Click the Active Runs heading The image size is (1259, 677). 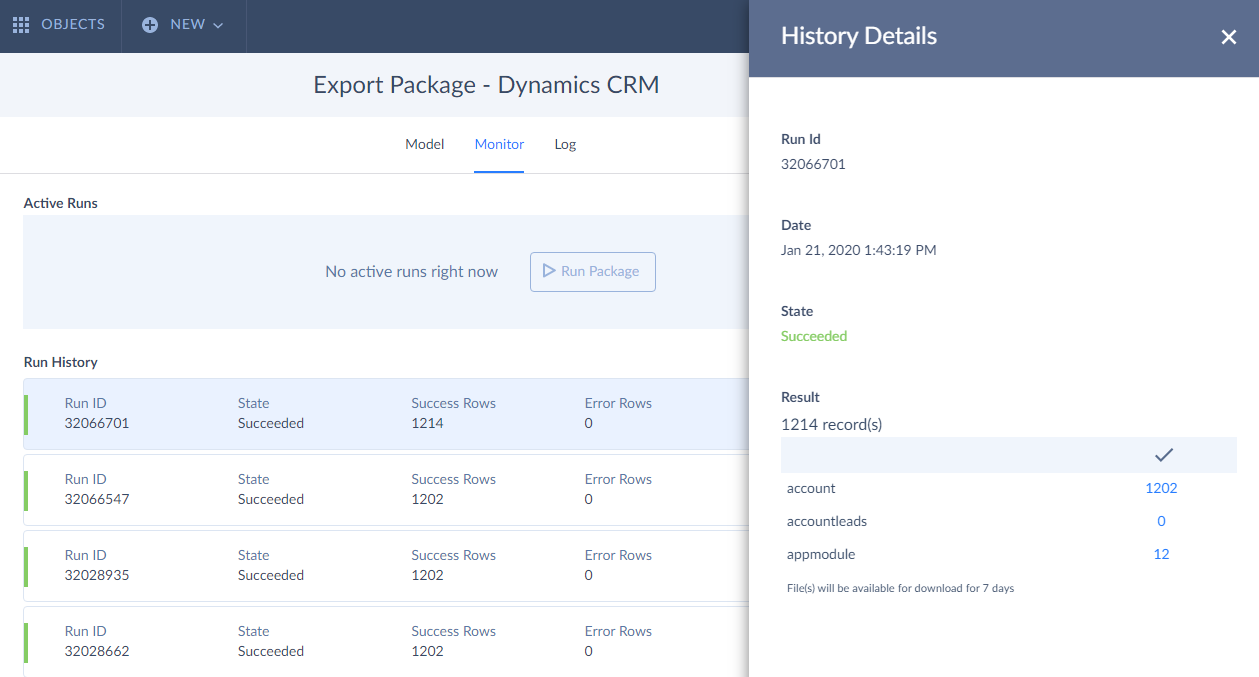pos(61,203)
